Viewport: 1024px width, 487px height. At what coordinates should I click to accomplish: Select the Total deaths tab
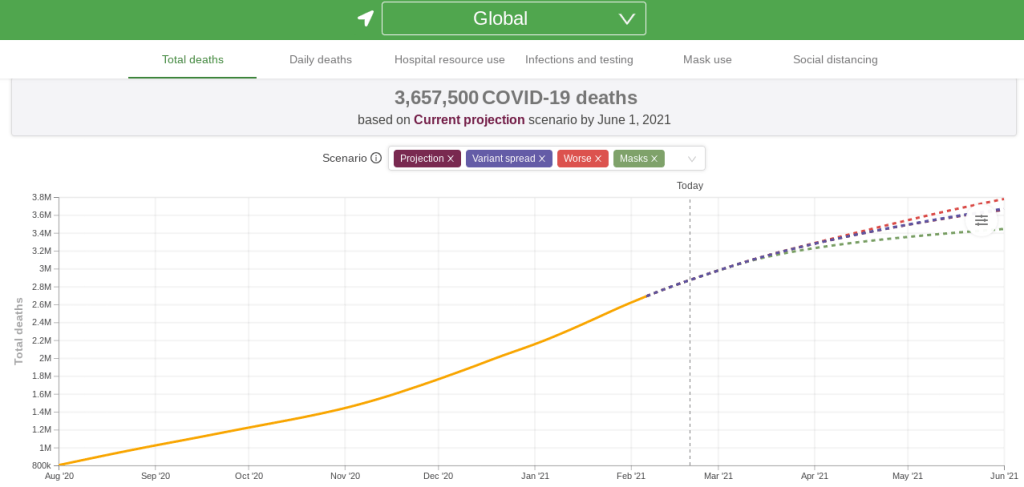[192, 60]
